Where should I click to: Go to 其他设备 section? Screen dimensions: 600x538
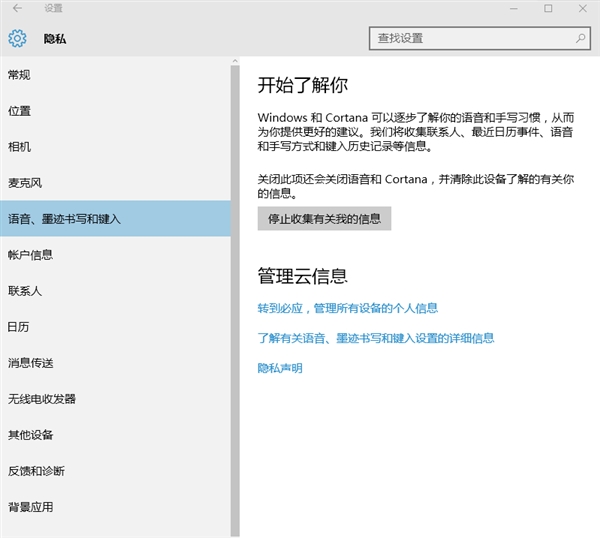tap(30, 435)
